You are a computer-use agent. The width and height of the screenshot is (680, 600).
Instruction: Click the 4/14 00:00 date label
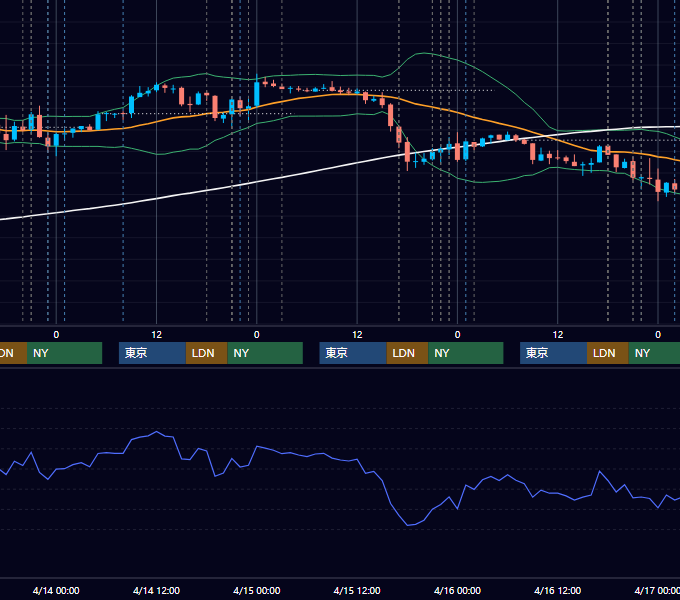point(56,590)
